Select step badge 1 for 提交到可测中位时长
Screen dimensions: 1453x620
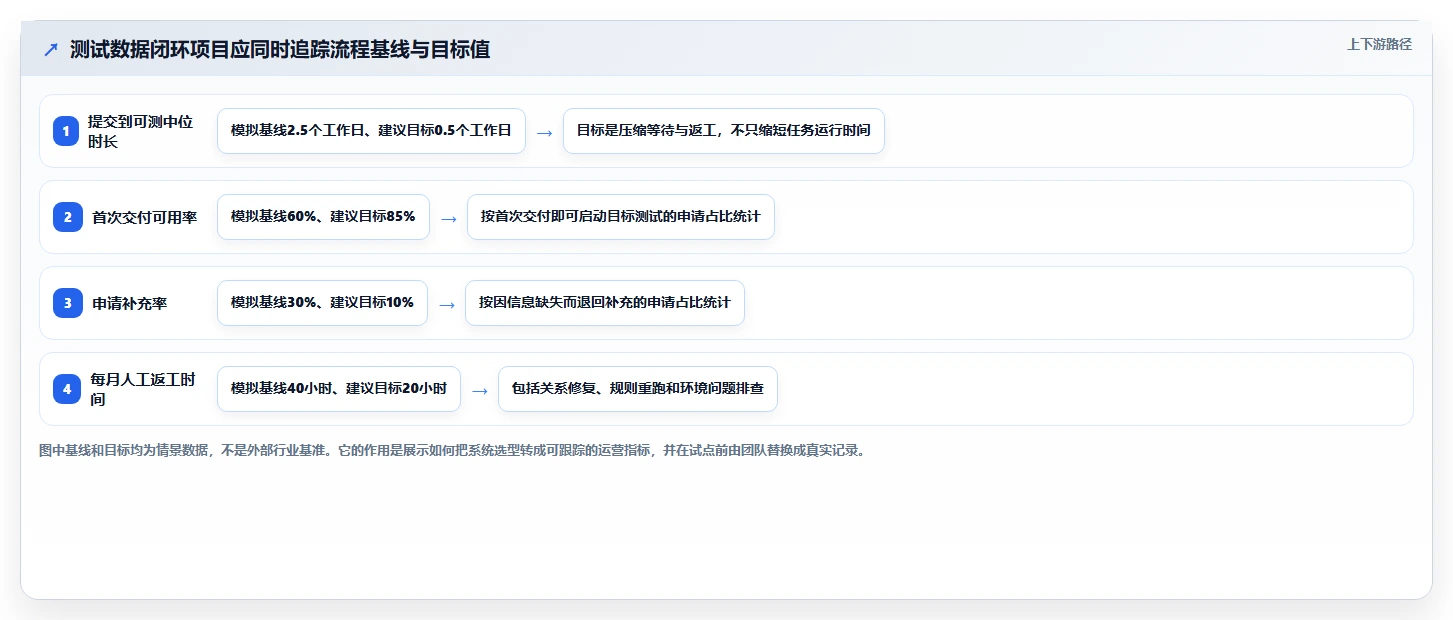[67, 131]
